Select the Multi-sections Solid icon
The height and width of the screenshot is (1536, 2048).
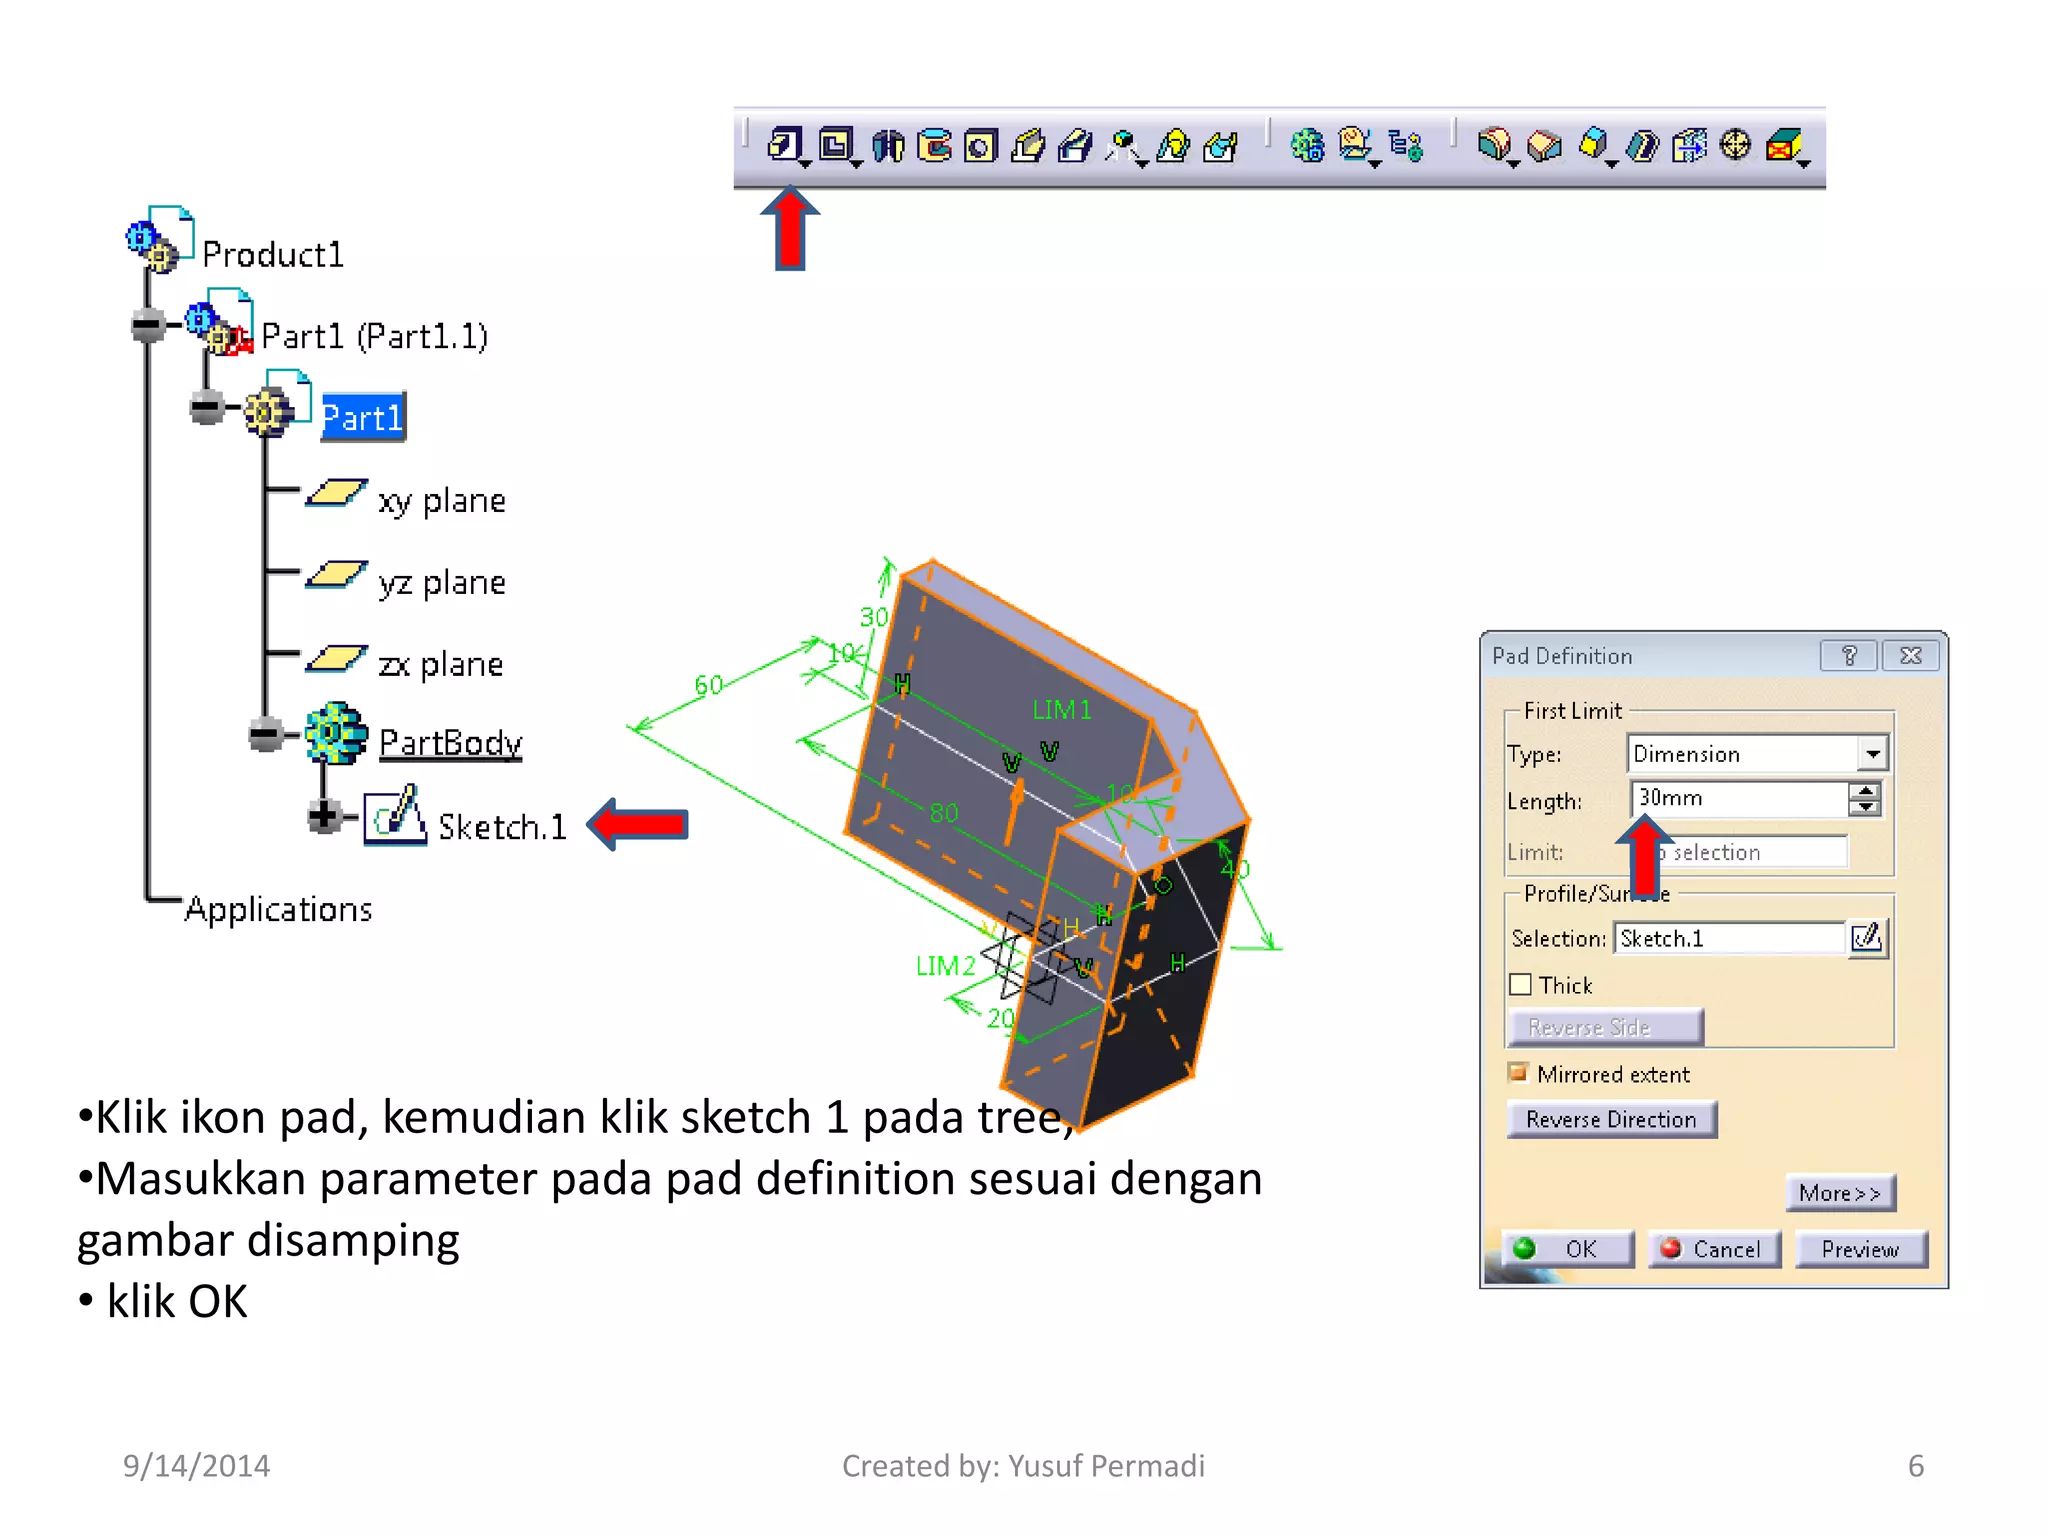[1174, 146]
